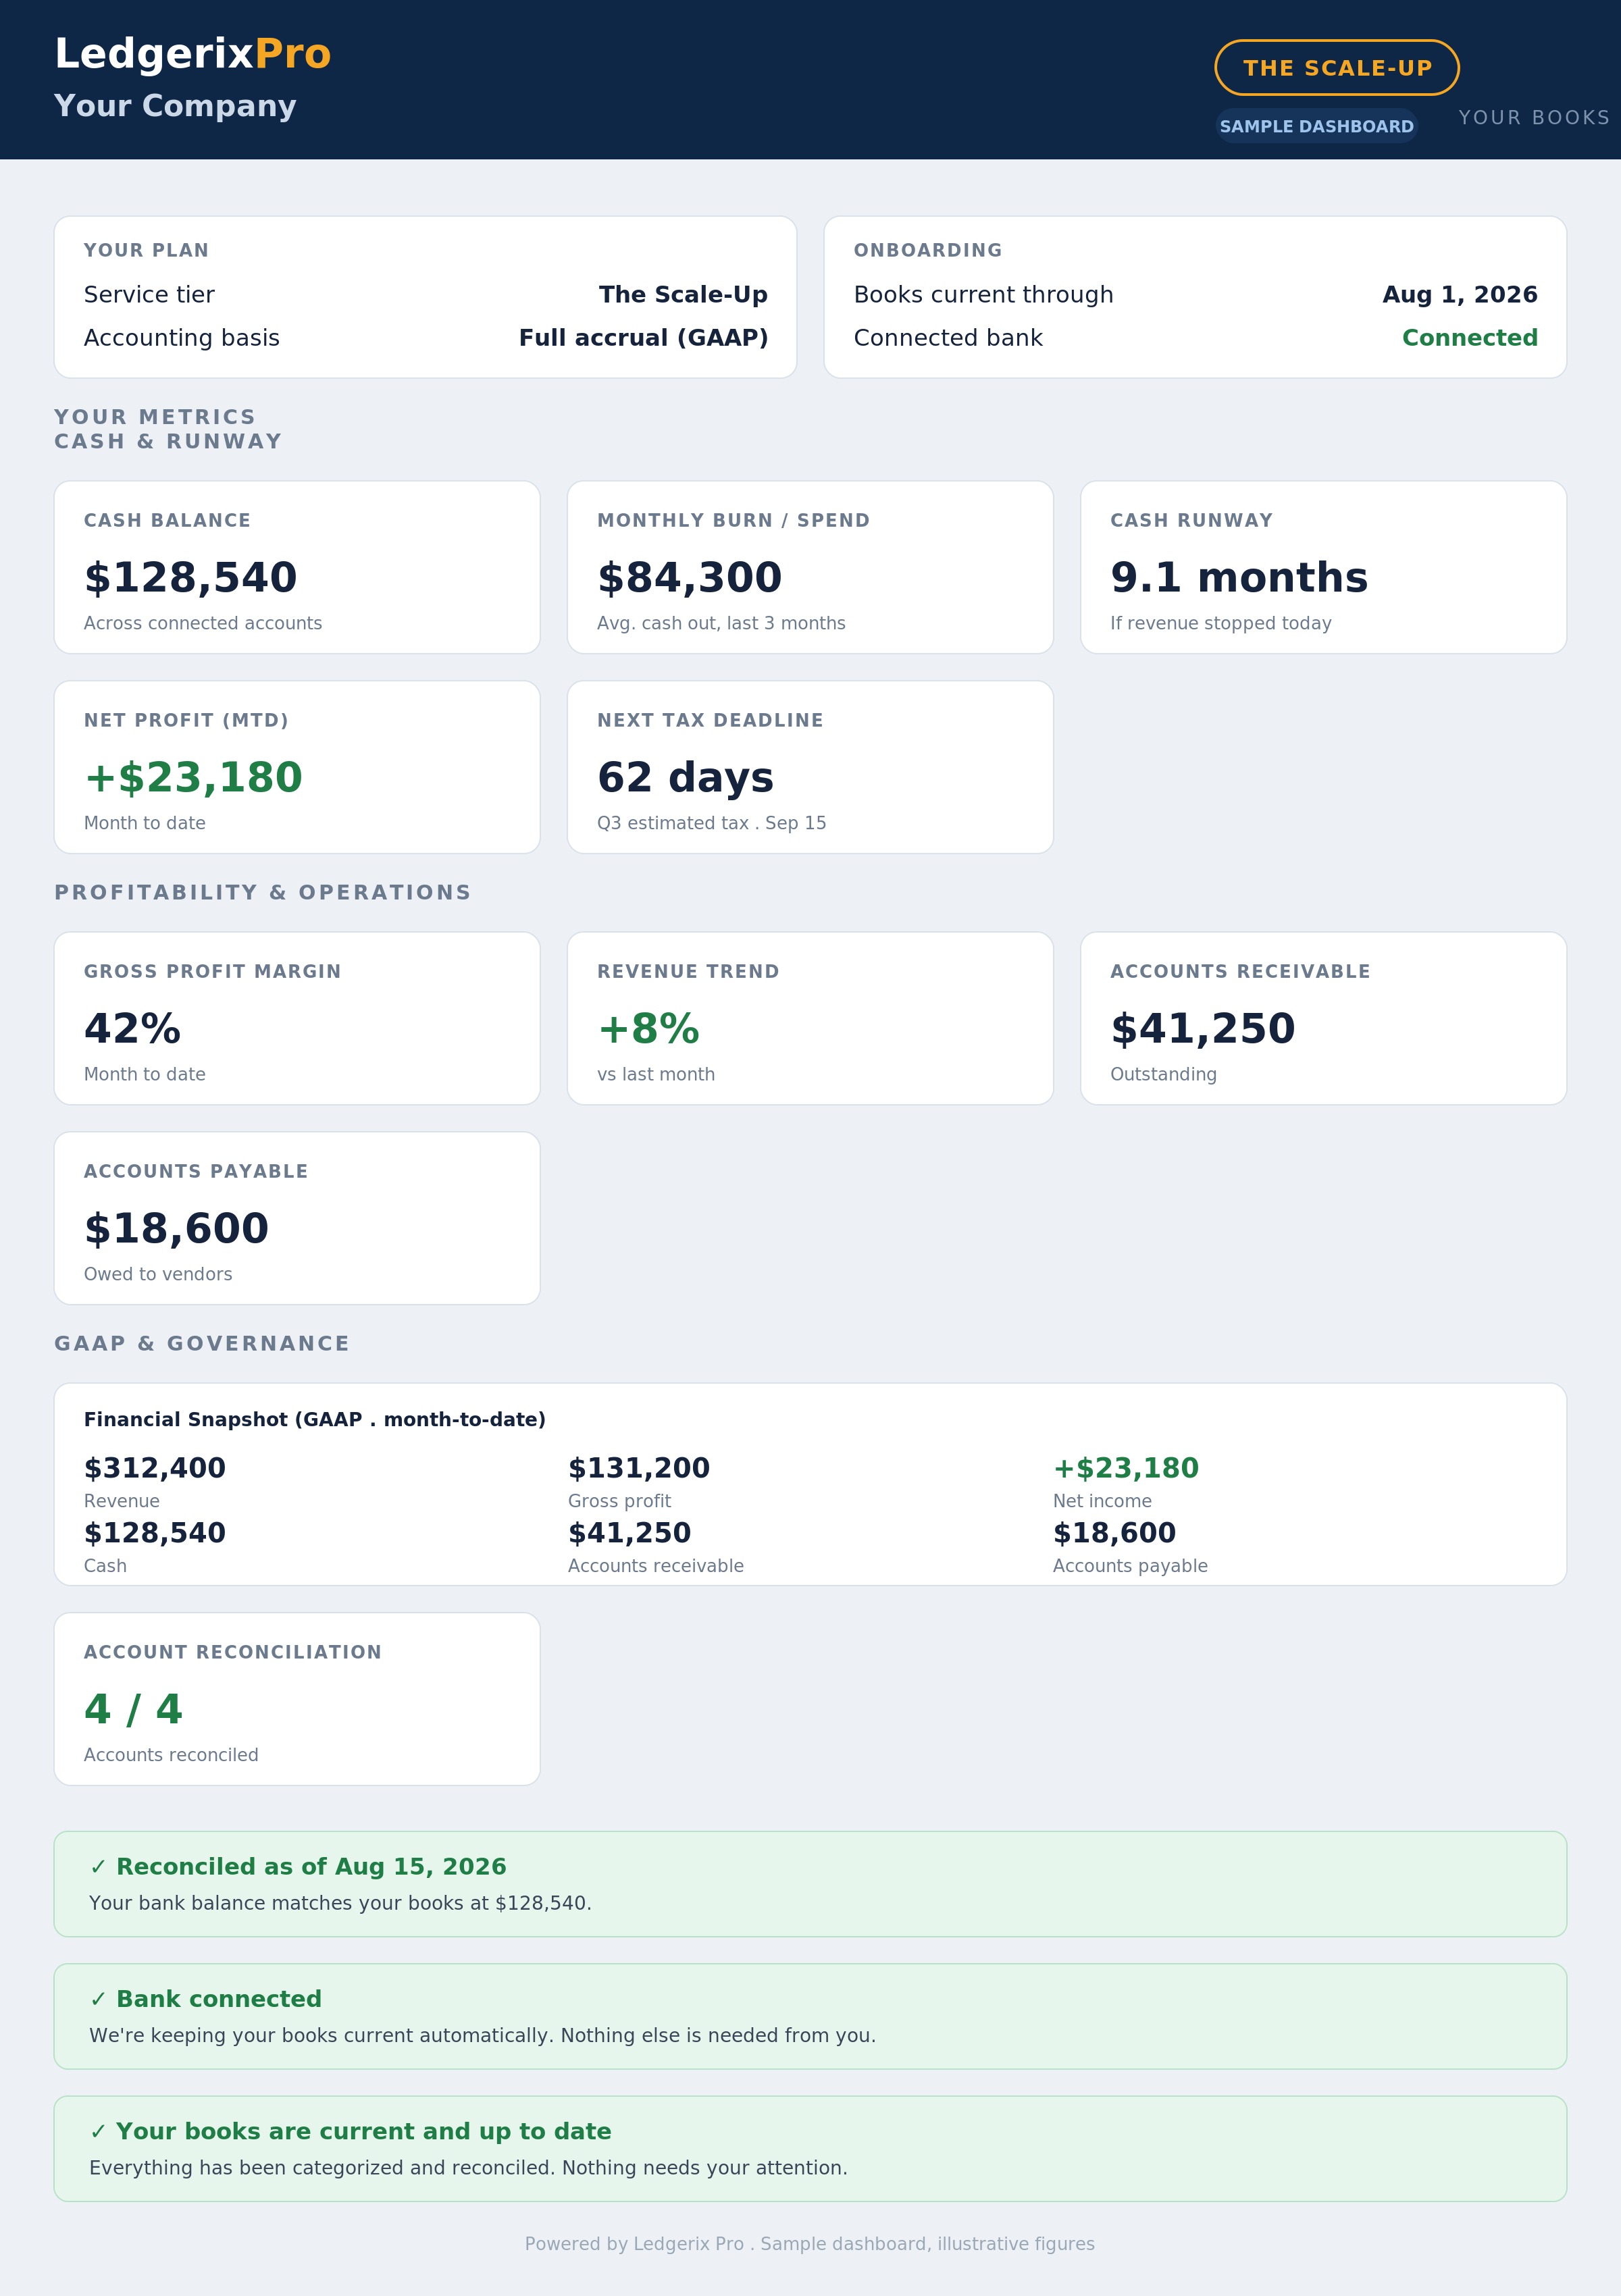Click THE SCALE-UP plan badge
This screenshot has height=2296, width=1621.
1337,68
